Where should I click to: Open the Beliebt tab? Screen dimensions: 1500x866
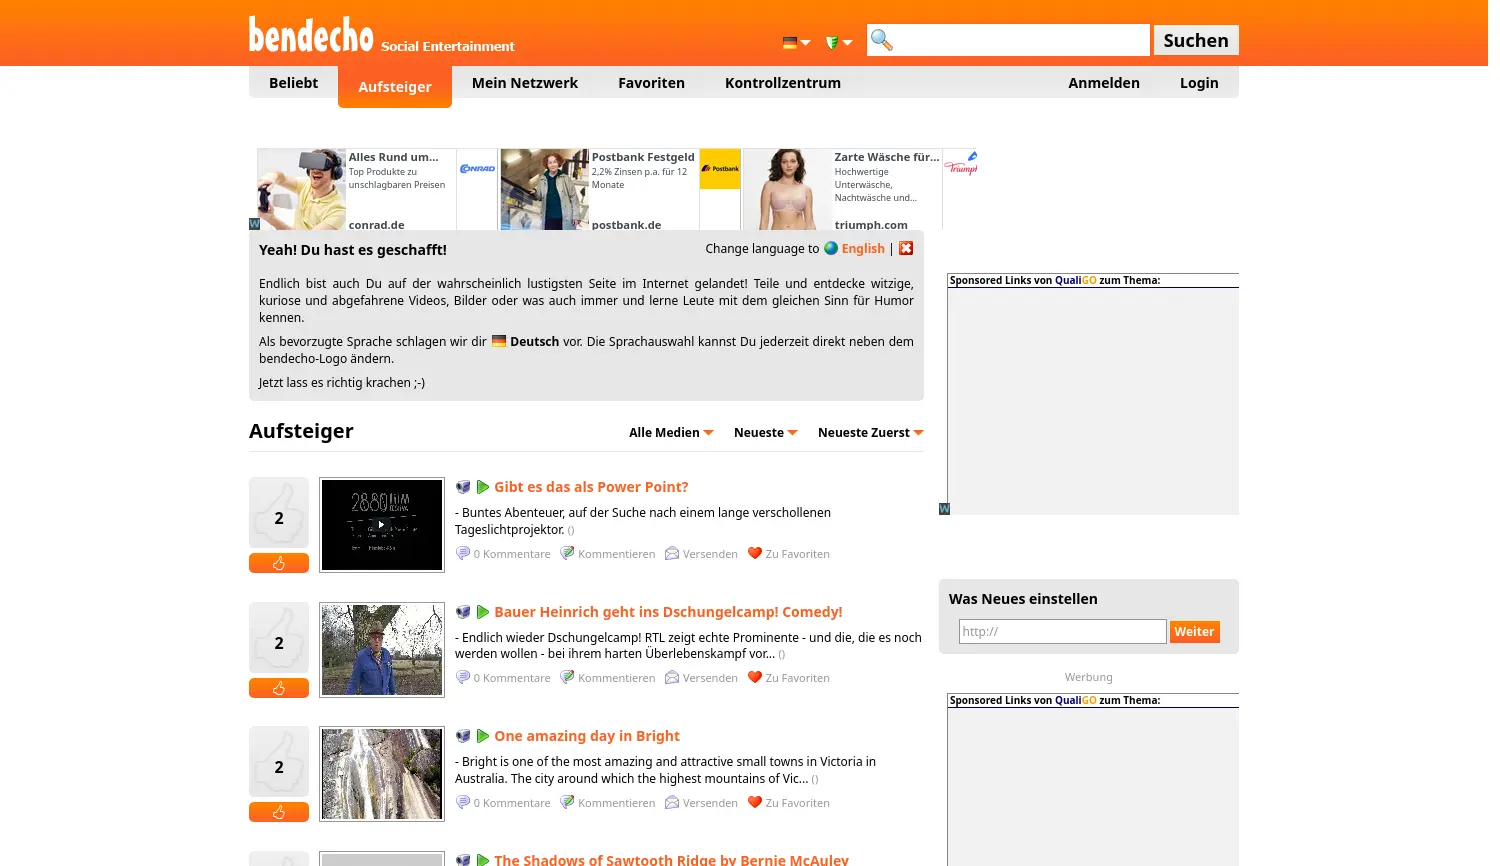coord(293,83)
